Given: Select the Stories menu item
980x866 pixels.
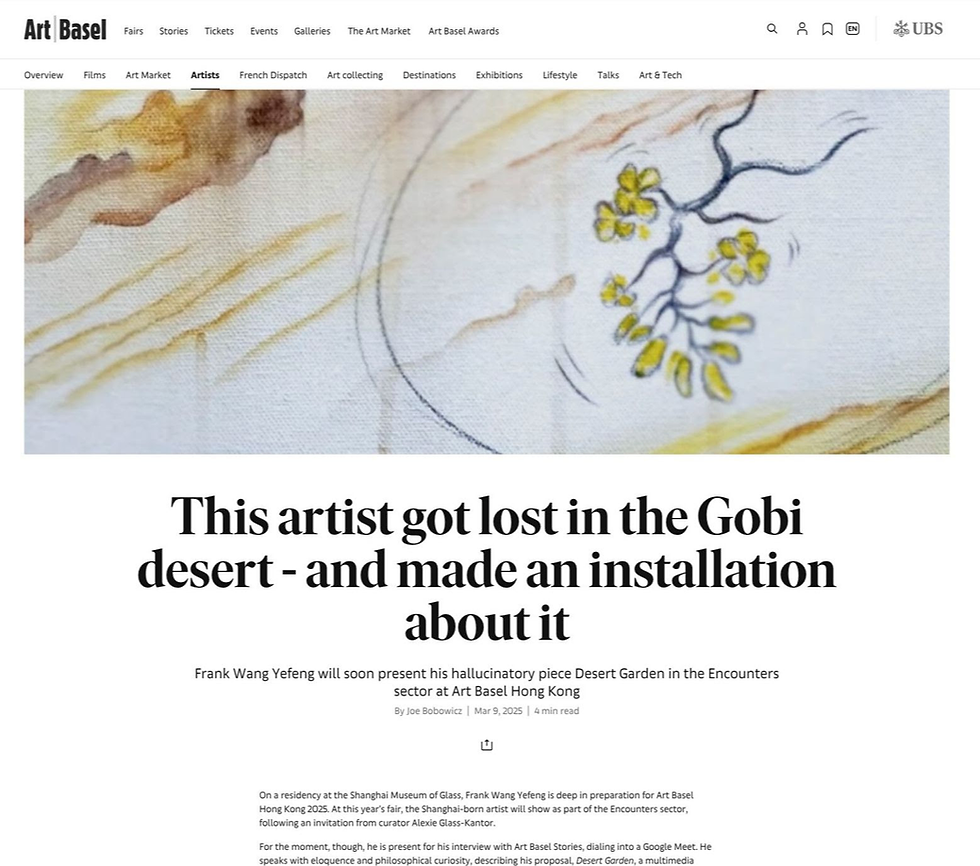Looking at the screenshot, I should [173, 31].
